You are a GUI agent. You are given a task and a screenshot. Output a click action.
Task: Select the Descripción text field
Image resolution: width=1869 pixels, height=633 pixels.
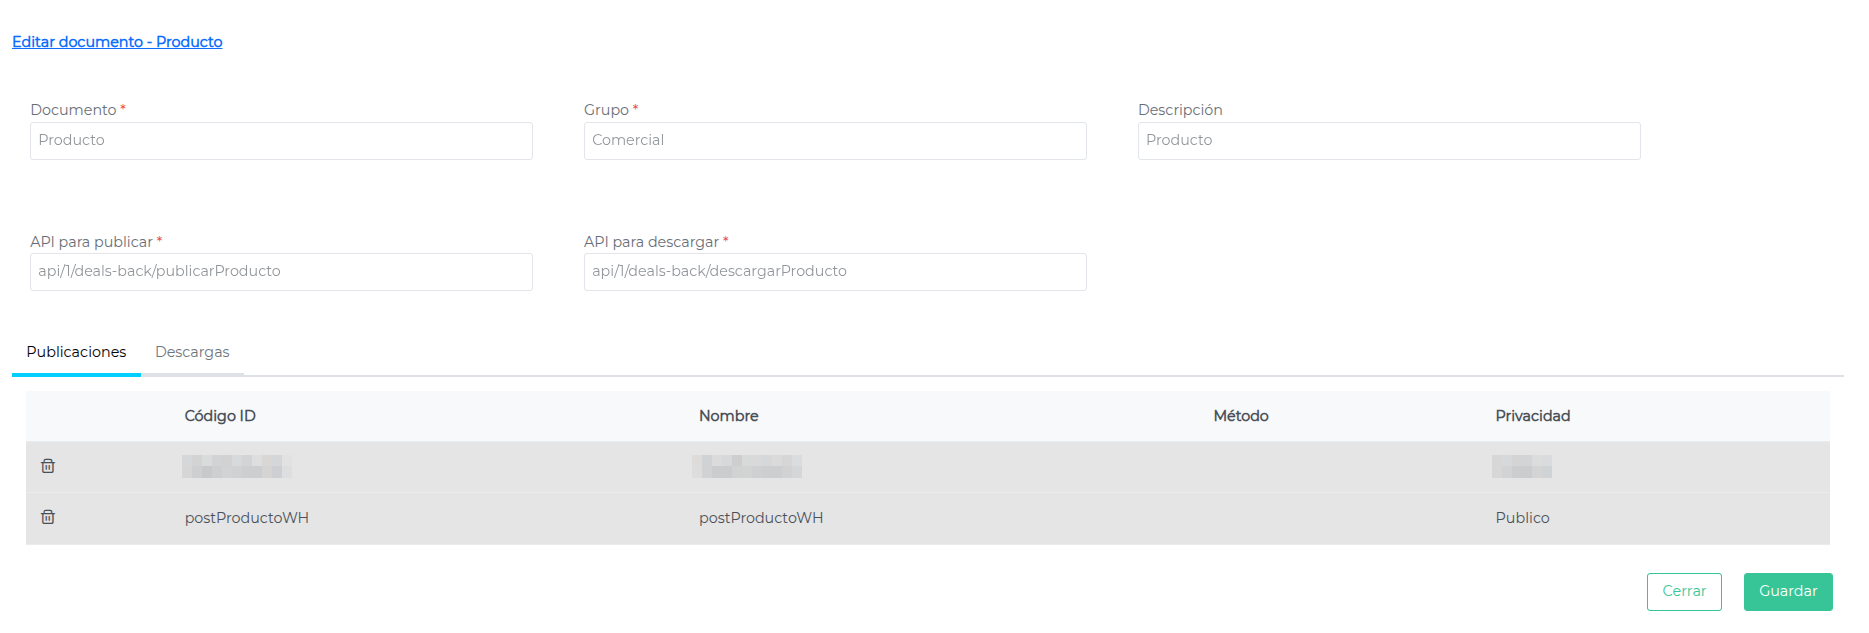pos(1388,141)
